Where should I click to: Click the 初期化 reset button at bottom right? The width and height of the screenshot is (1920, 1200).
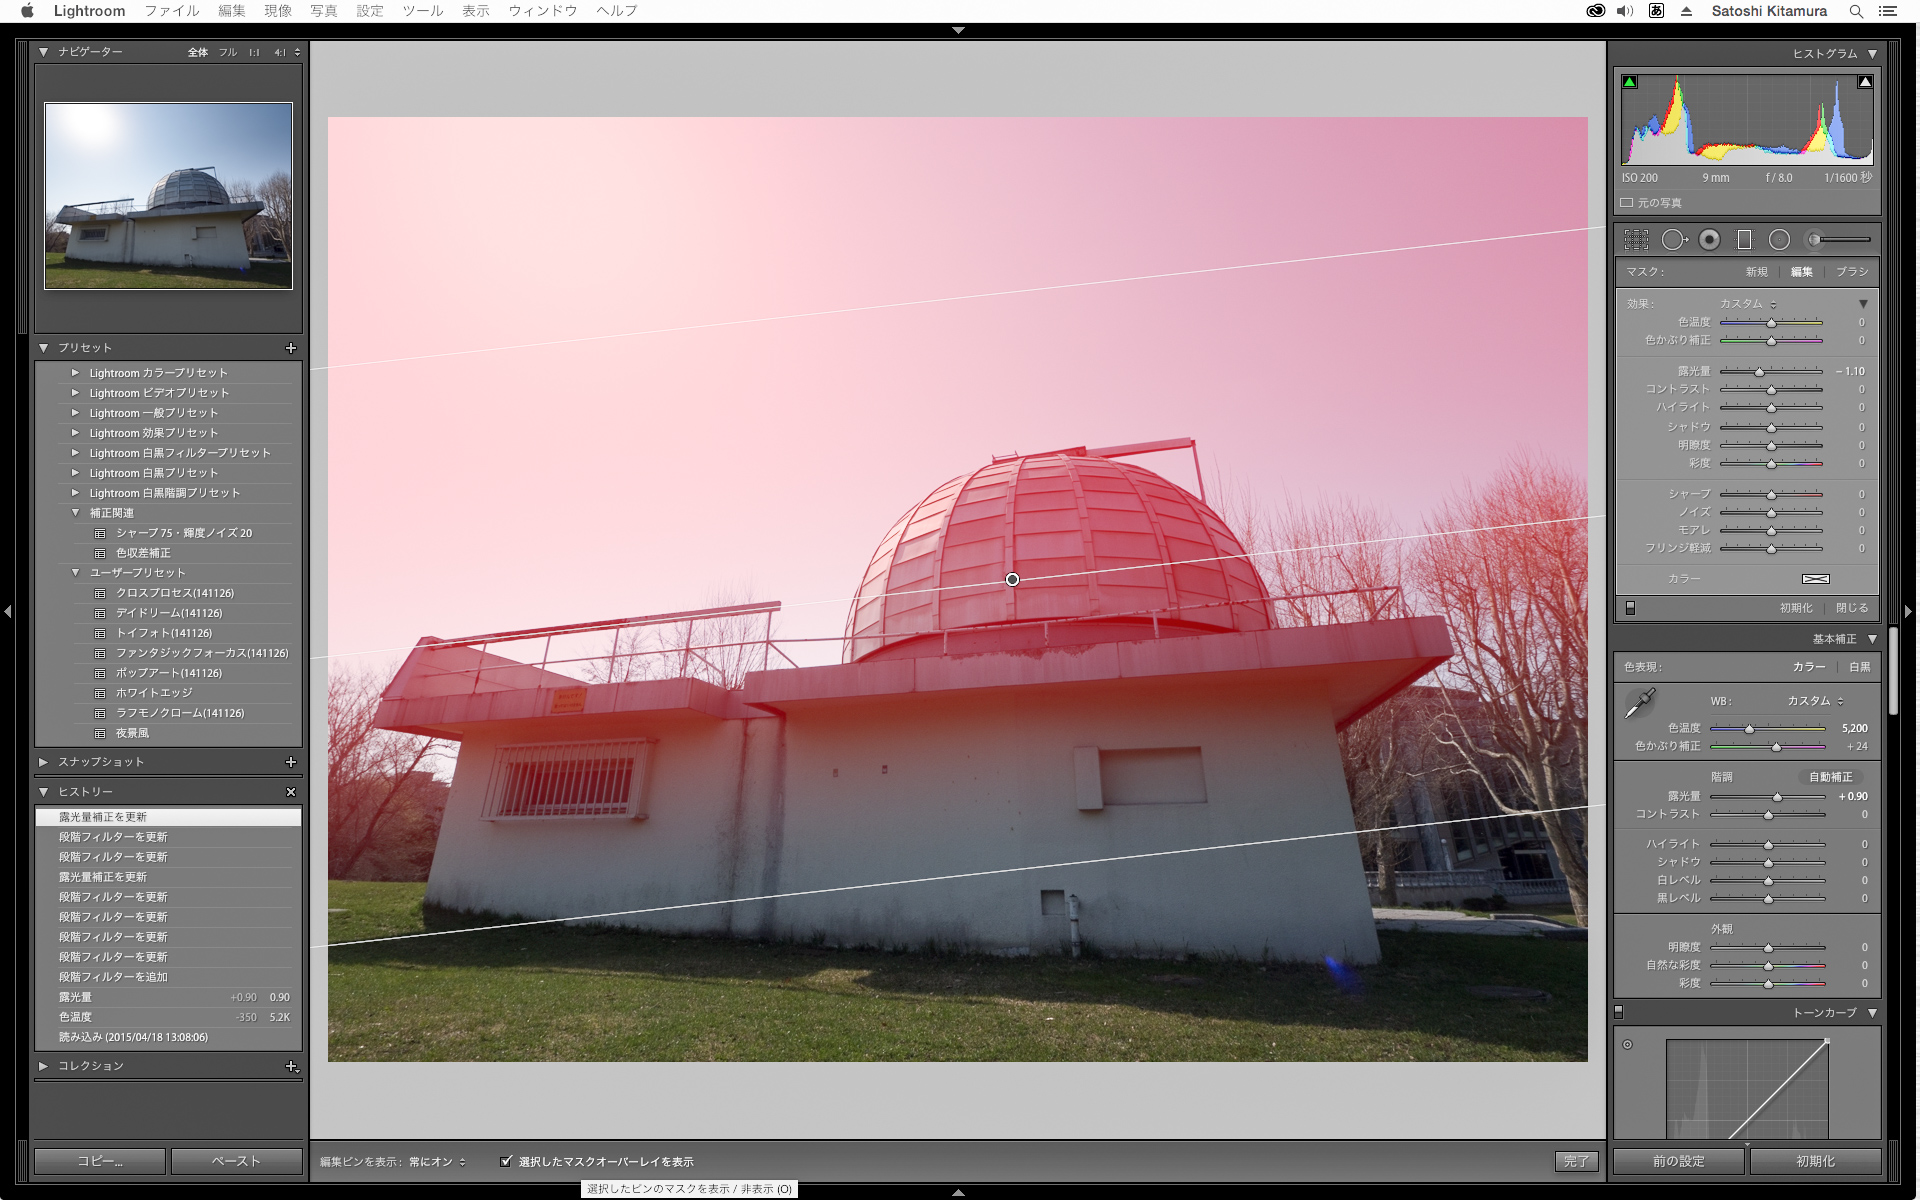(x=1815, y=1161)
